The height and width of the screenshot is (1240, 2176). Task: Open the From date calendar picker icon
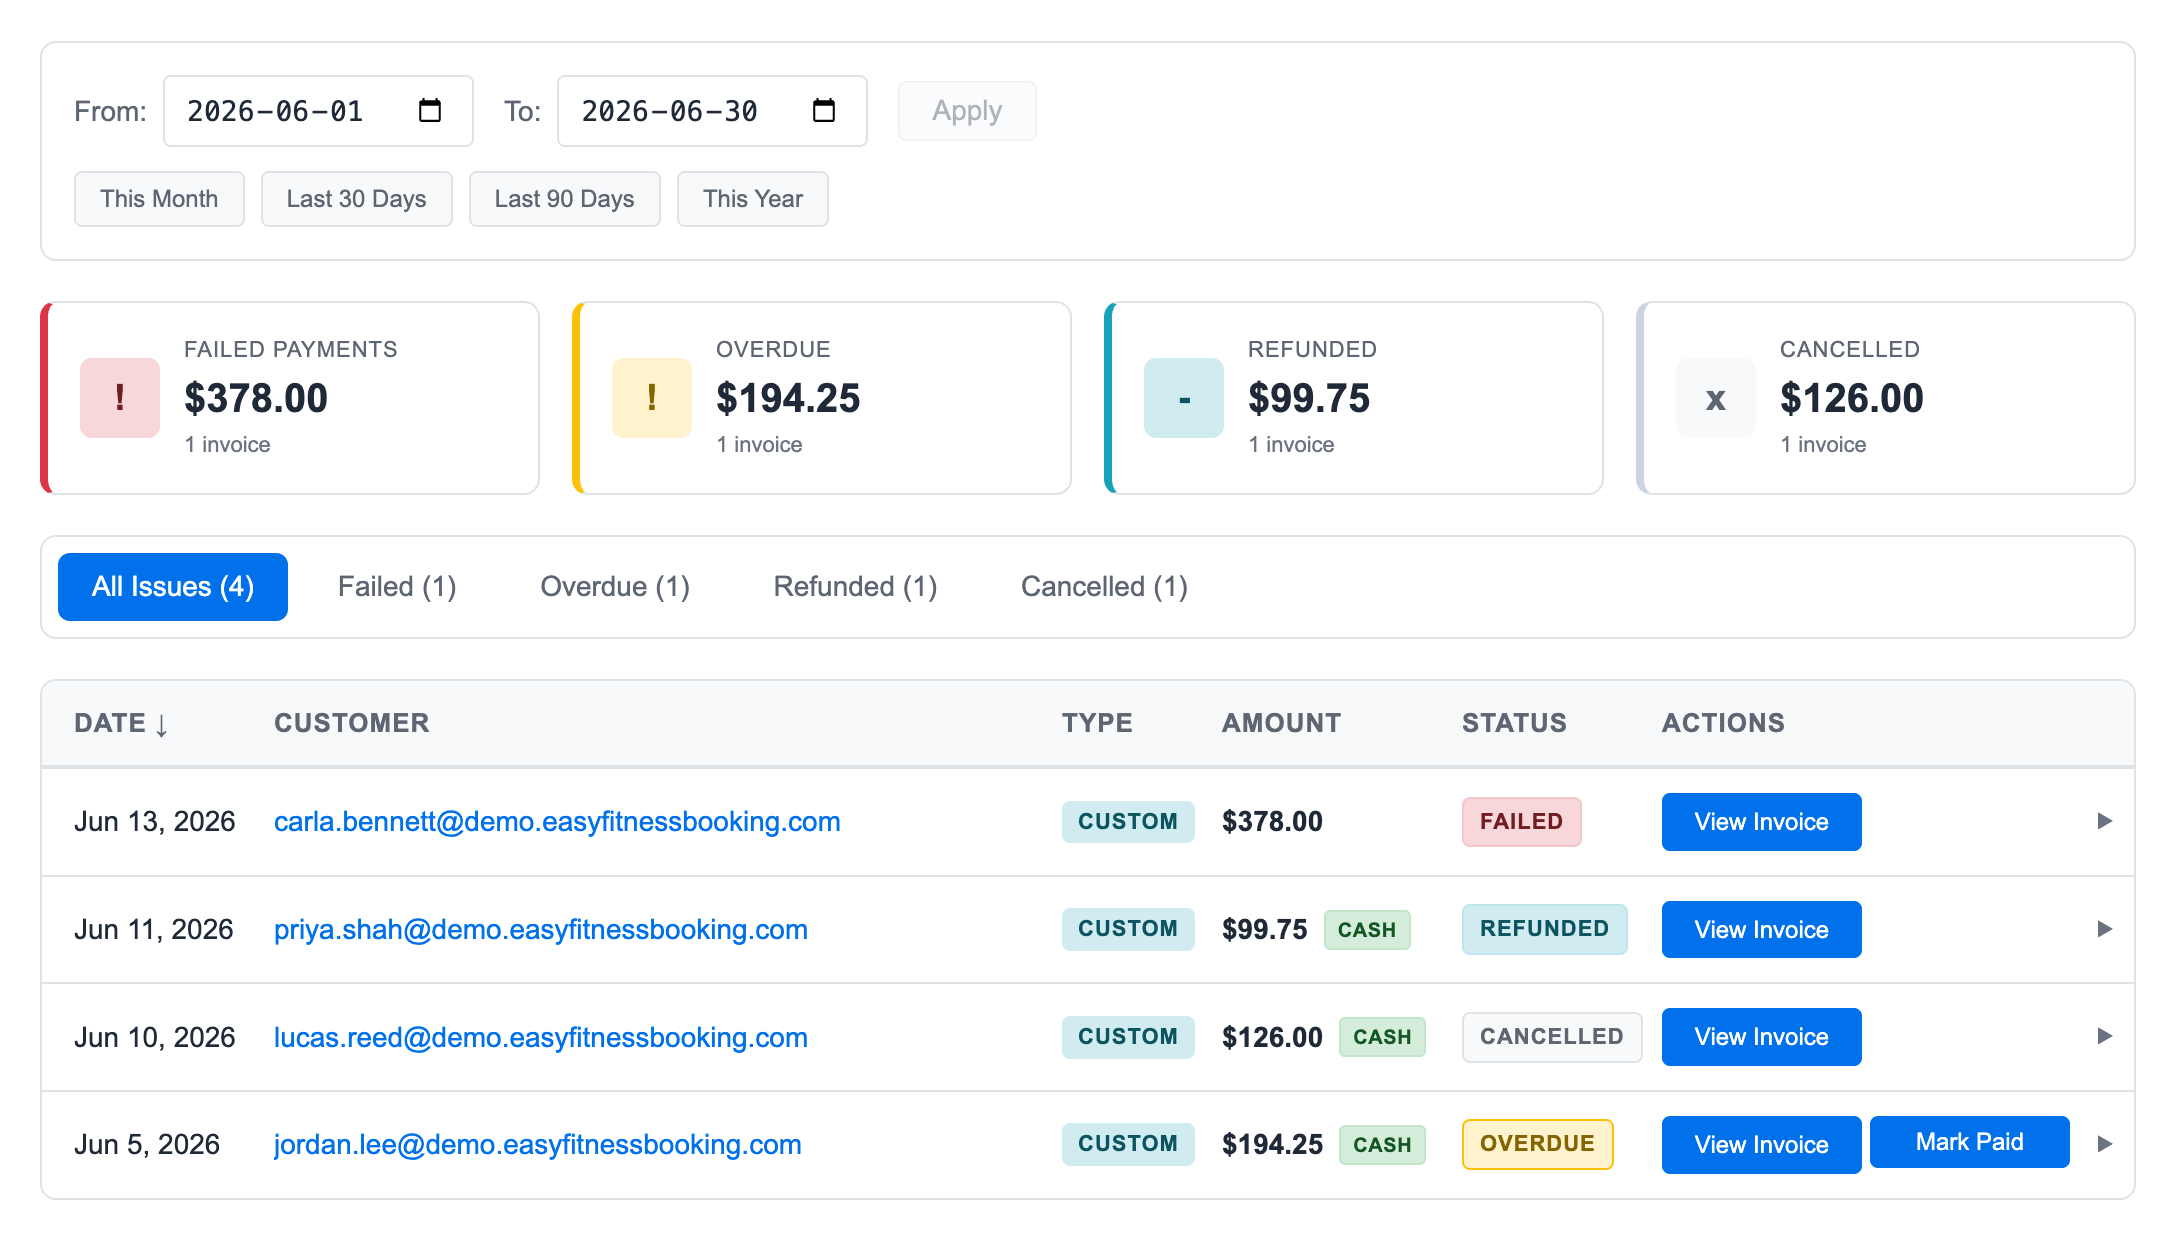[430, 110]
